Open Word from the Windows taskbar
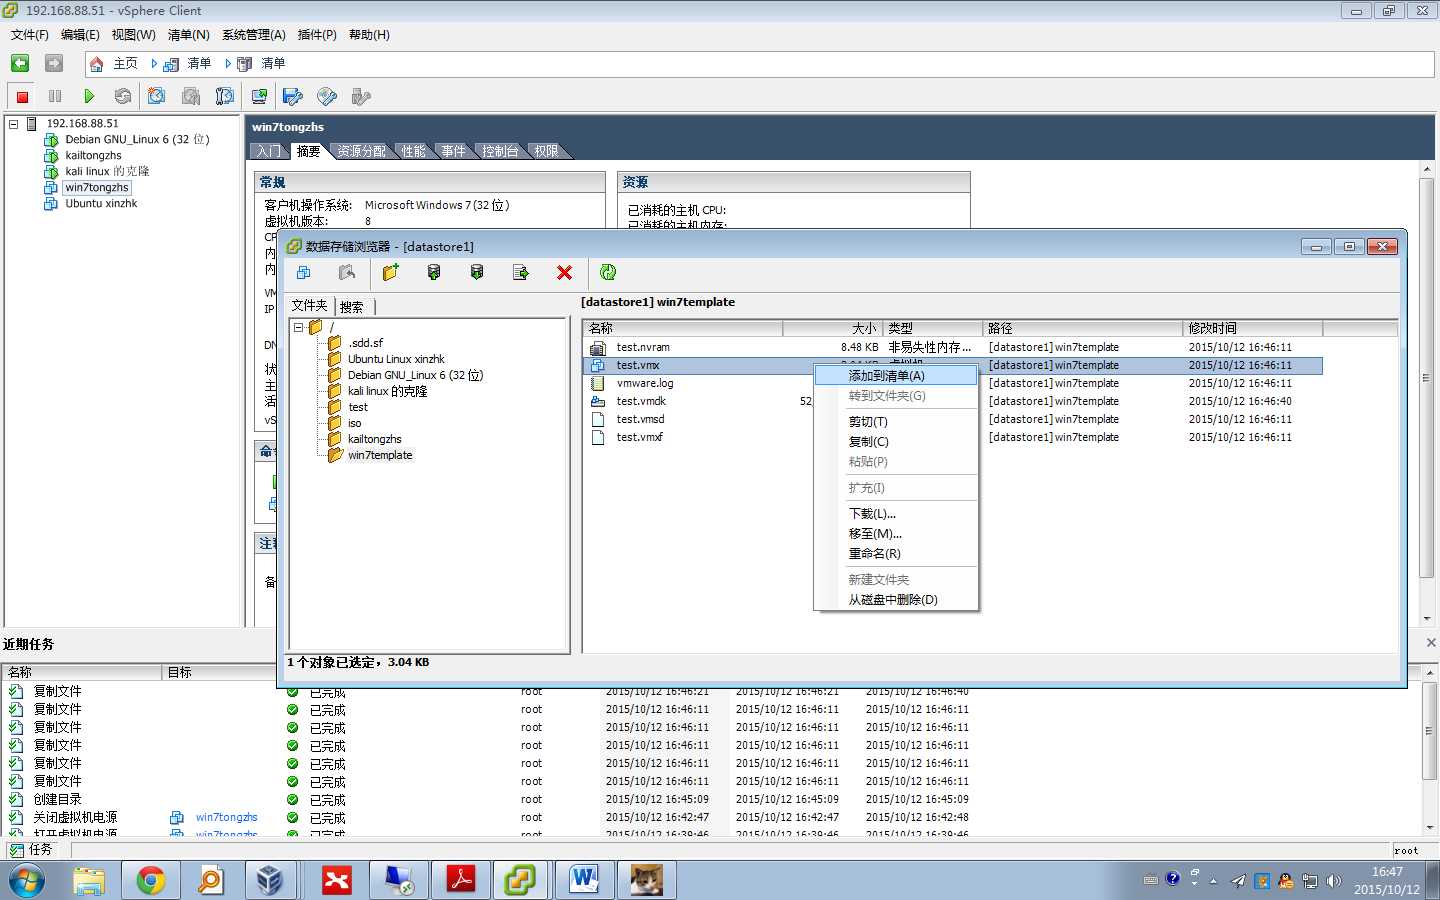The image size is (1440, 900). tap(583, 880)
